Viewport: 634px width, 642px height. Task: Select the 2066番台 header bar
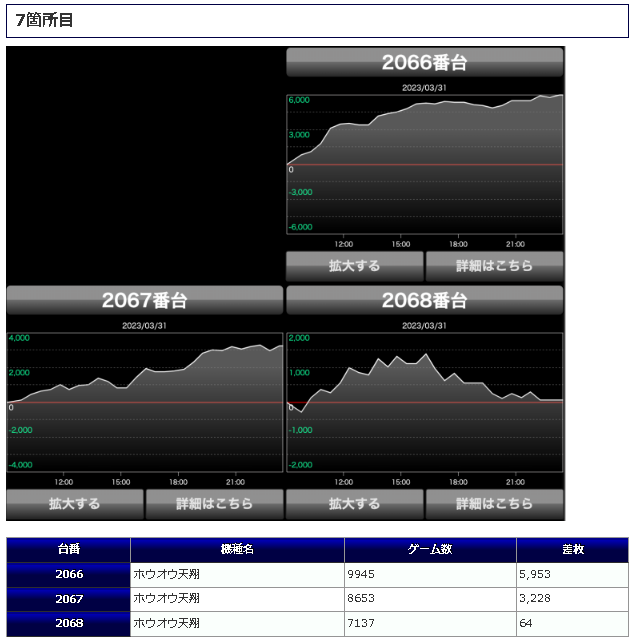425,62
